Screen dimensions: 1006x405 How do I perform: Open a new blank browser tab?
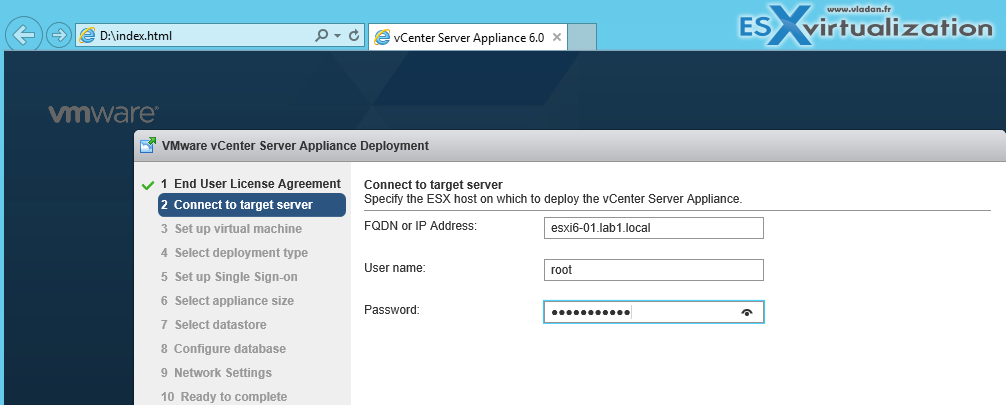pyautogui.click(x=582, y=37)
